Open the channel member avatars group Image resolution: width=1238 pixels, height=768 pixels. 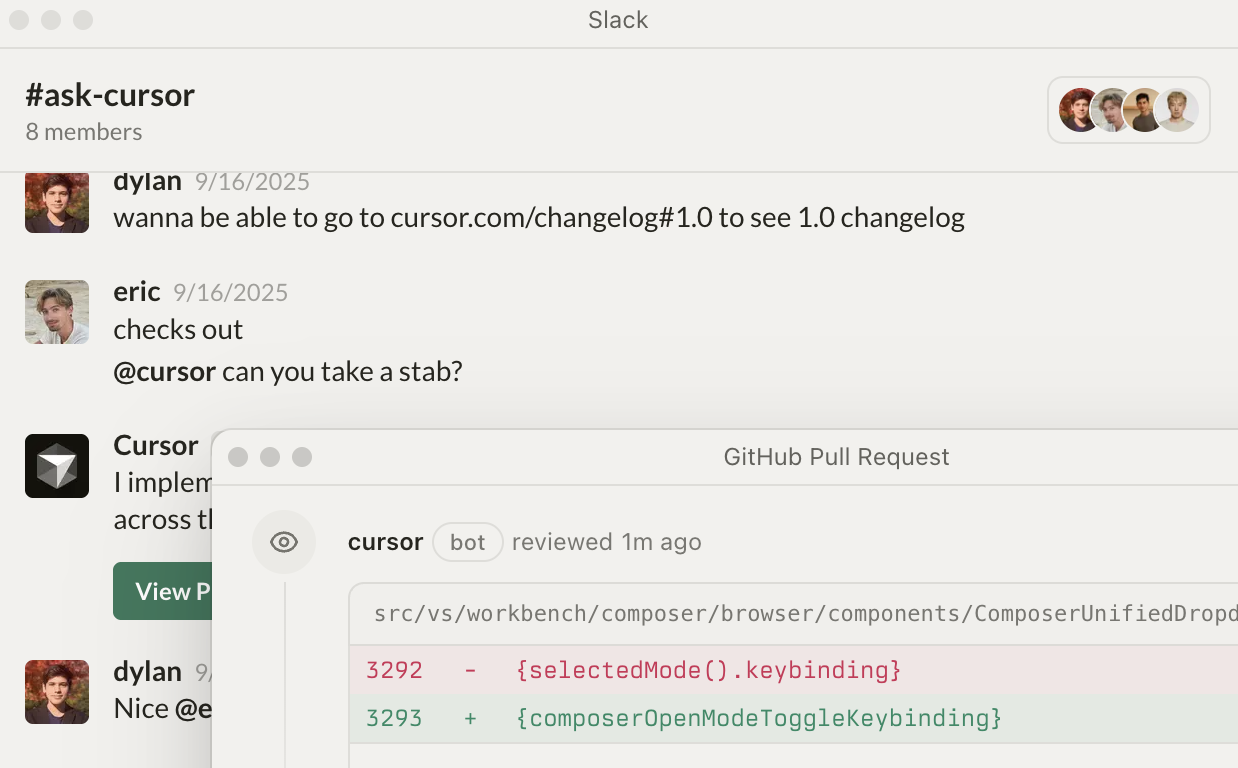point(1128,110)
